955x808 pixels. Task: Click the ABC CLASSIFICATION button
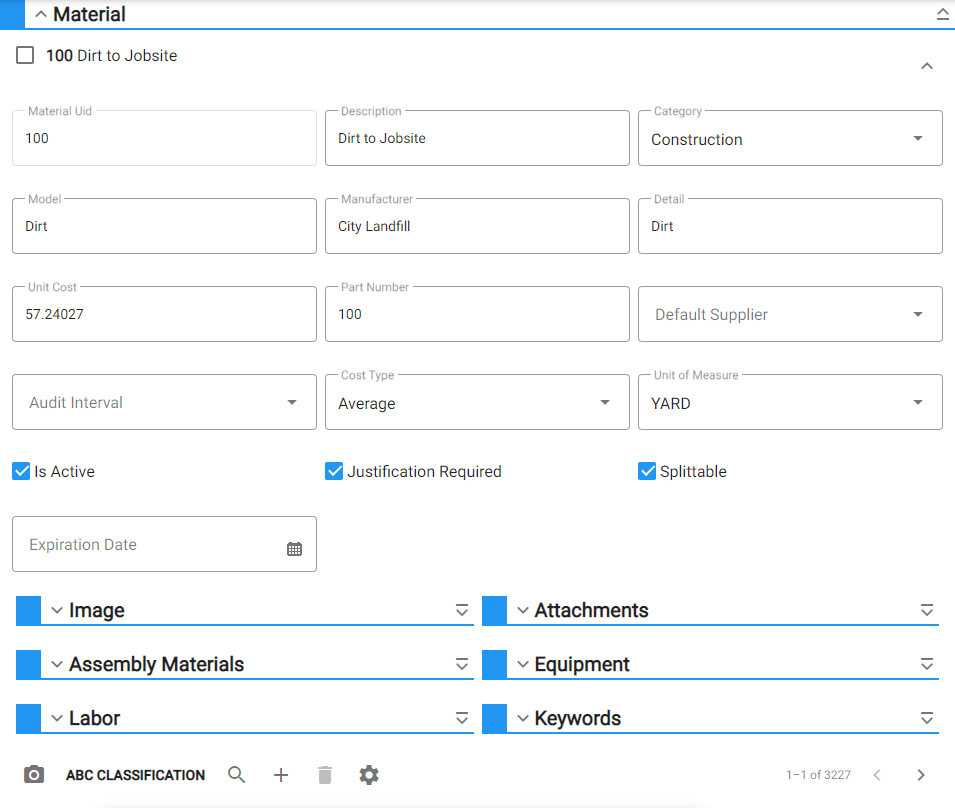(x=135, y=775)
